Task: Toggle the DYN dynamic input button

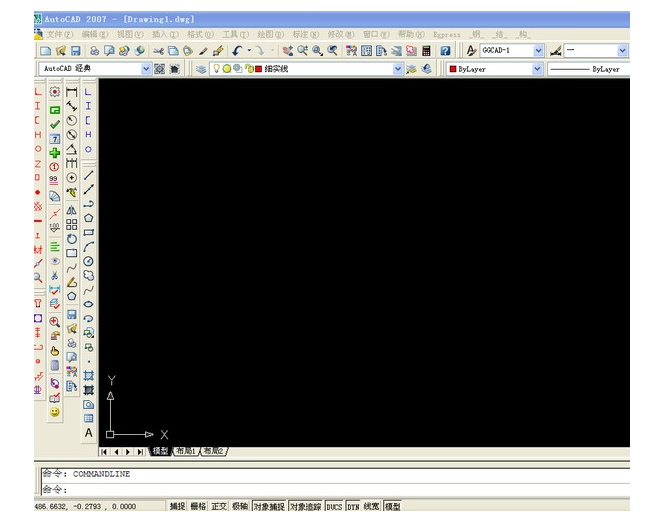Action: coord(353,506)
